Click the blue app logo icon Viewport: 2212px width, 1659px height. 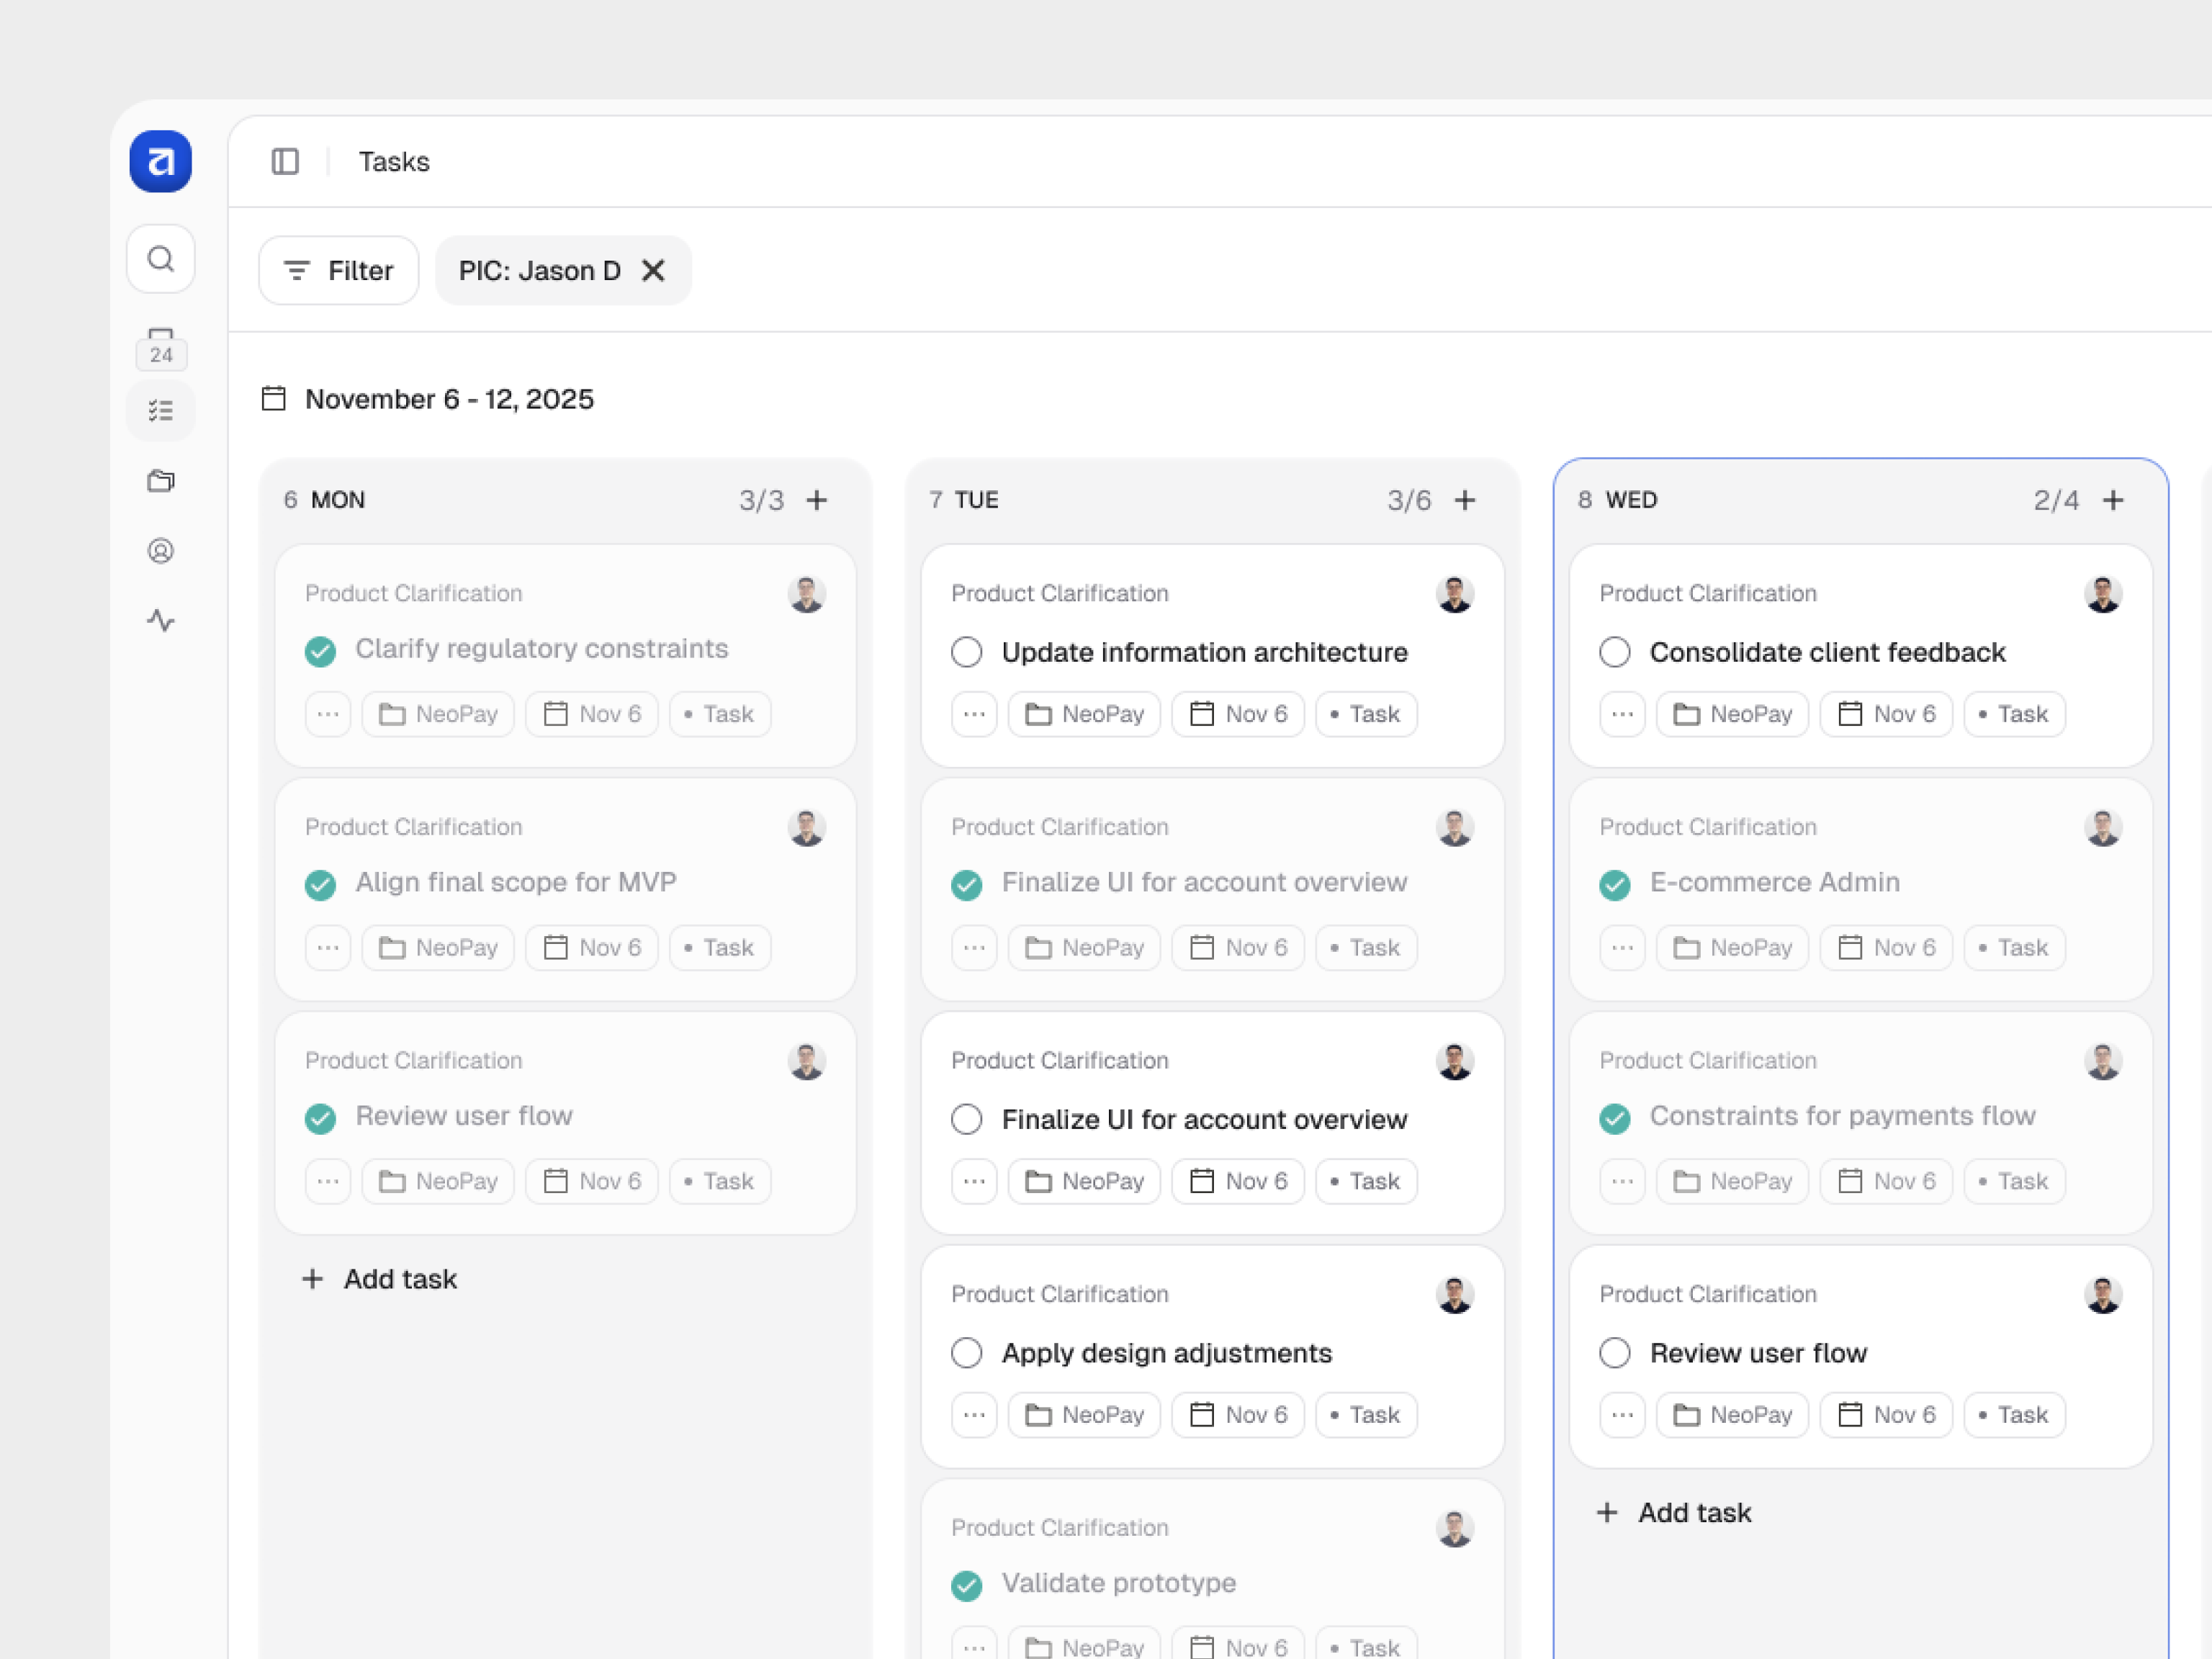[x=160, y=161]
